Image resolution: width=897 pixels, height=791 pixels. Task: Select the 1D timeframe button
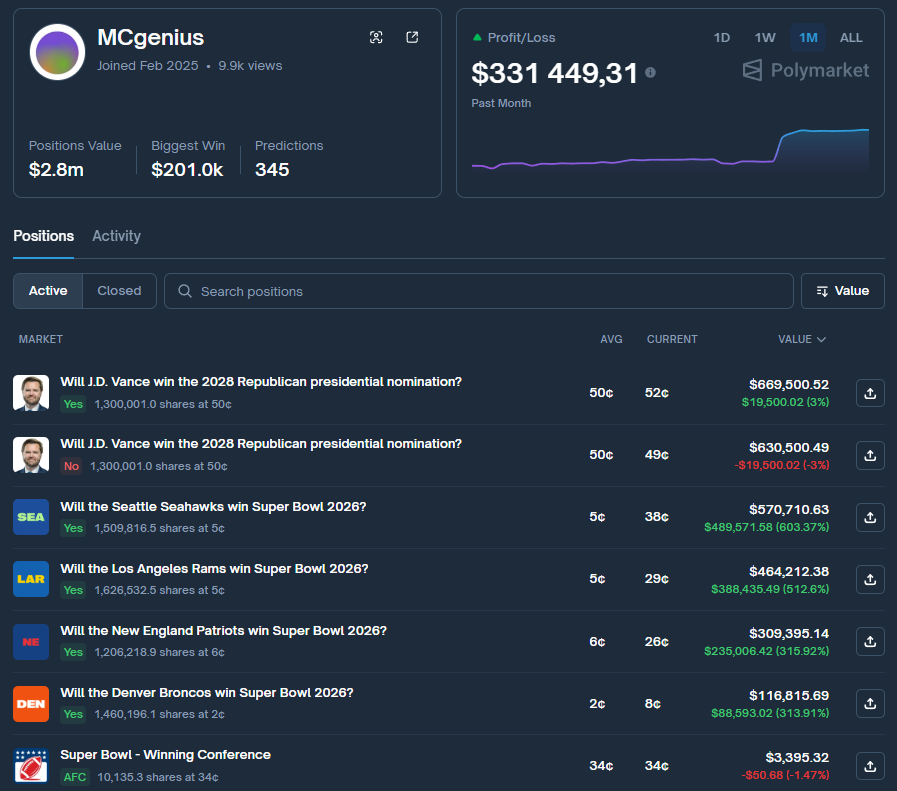722,37
